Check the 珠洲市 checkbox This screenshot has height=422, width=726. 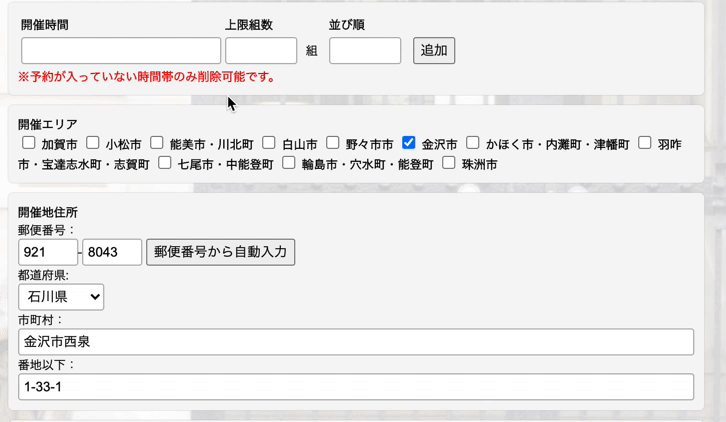(x=449, y=162)
